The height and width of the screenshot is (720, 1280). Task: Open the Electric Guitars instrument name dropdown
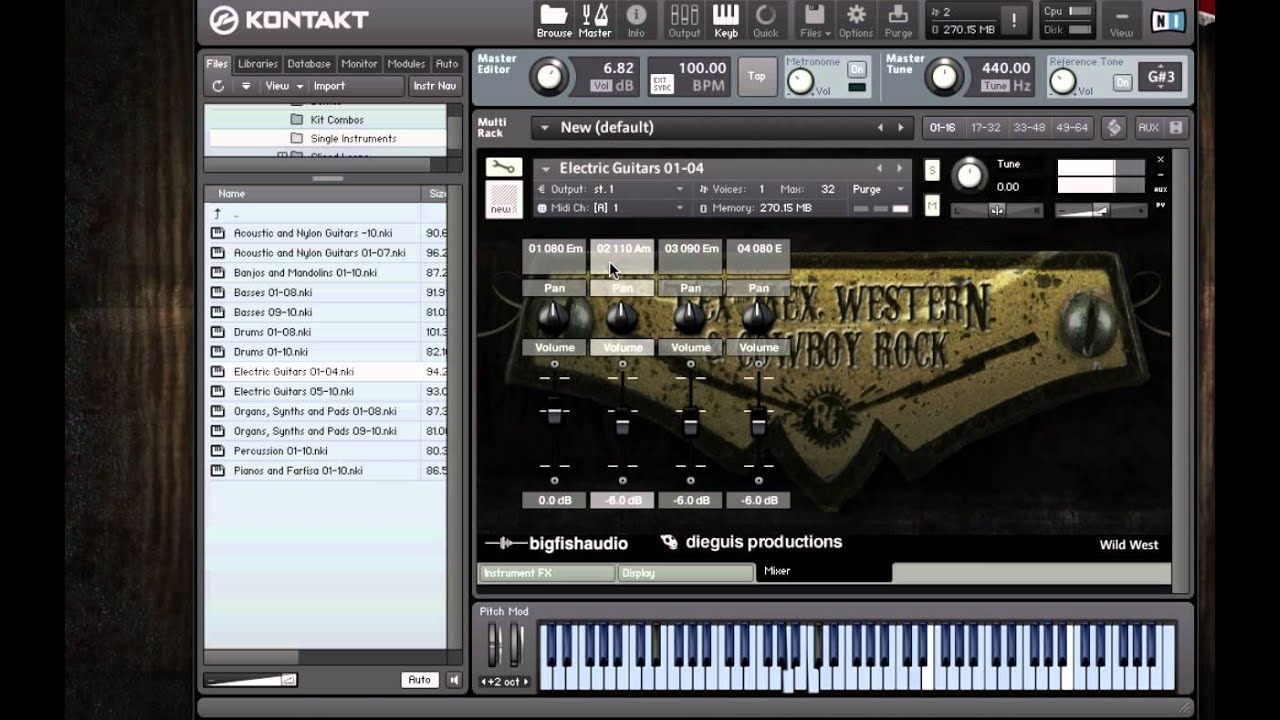tap(546, 168)
